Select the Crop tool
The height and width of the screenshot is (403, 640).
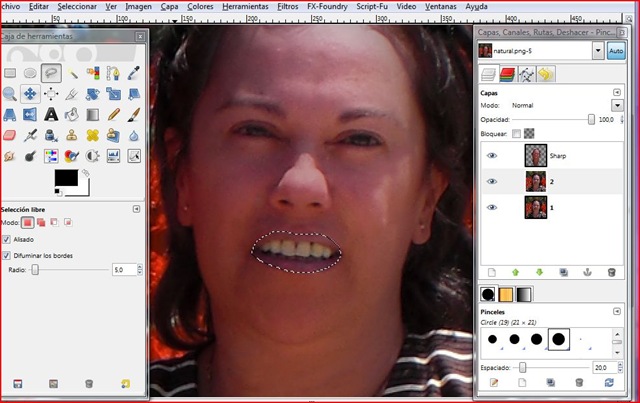tap(72, 94)
